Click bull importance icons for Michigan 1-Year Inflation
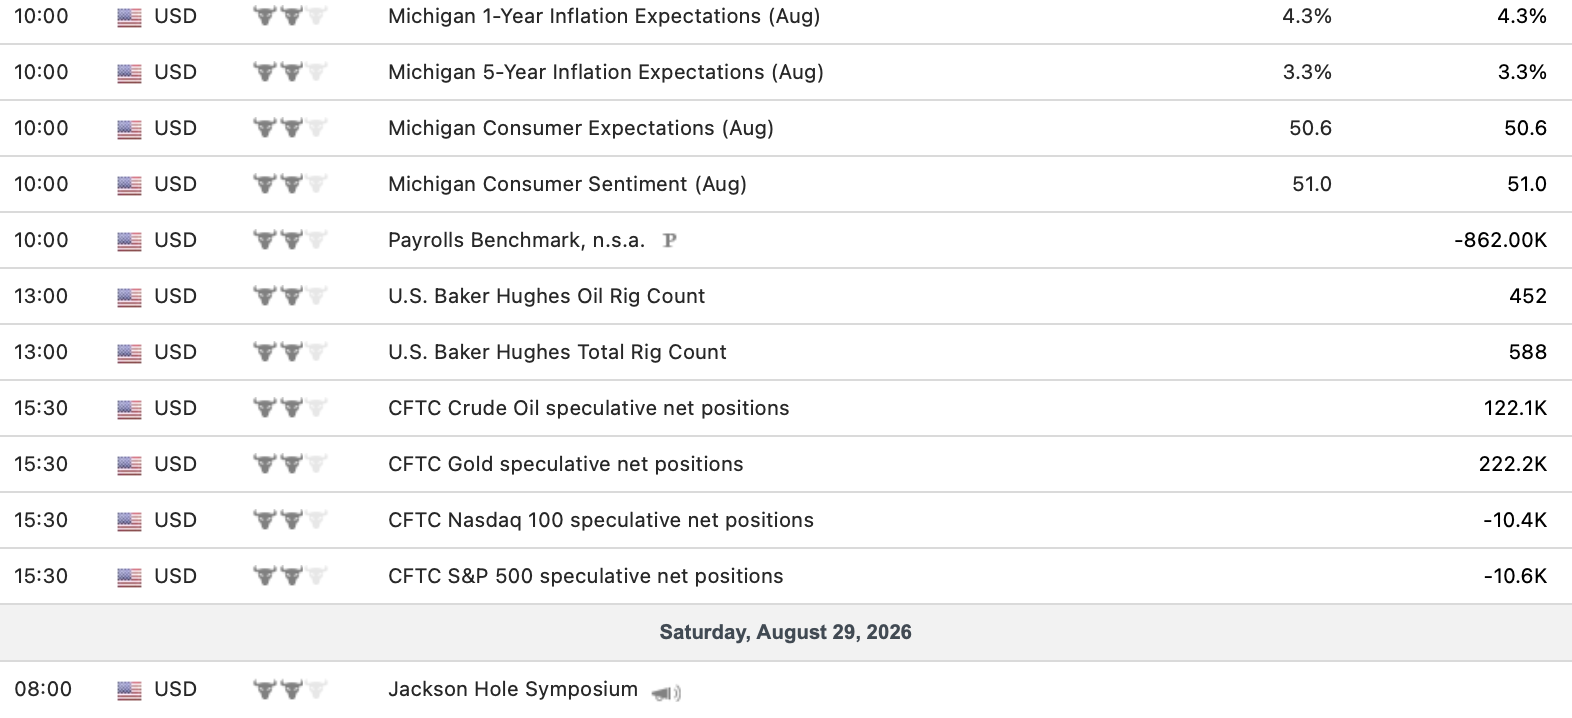This screenshot has width=1572, height=718. point(290,16)
